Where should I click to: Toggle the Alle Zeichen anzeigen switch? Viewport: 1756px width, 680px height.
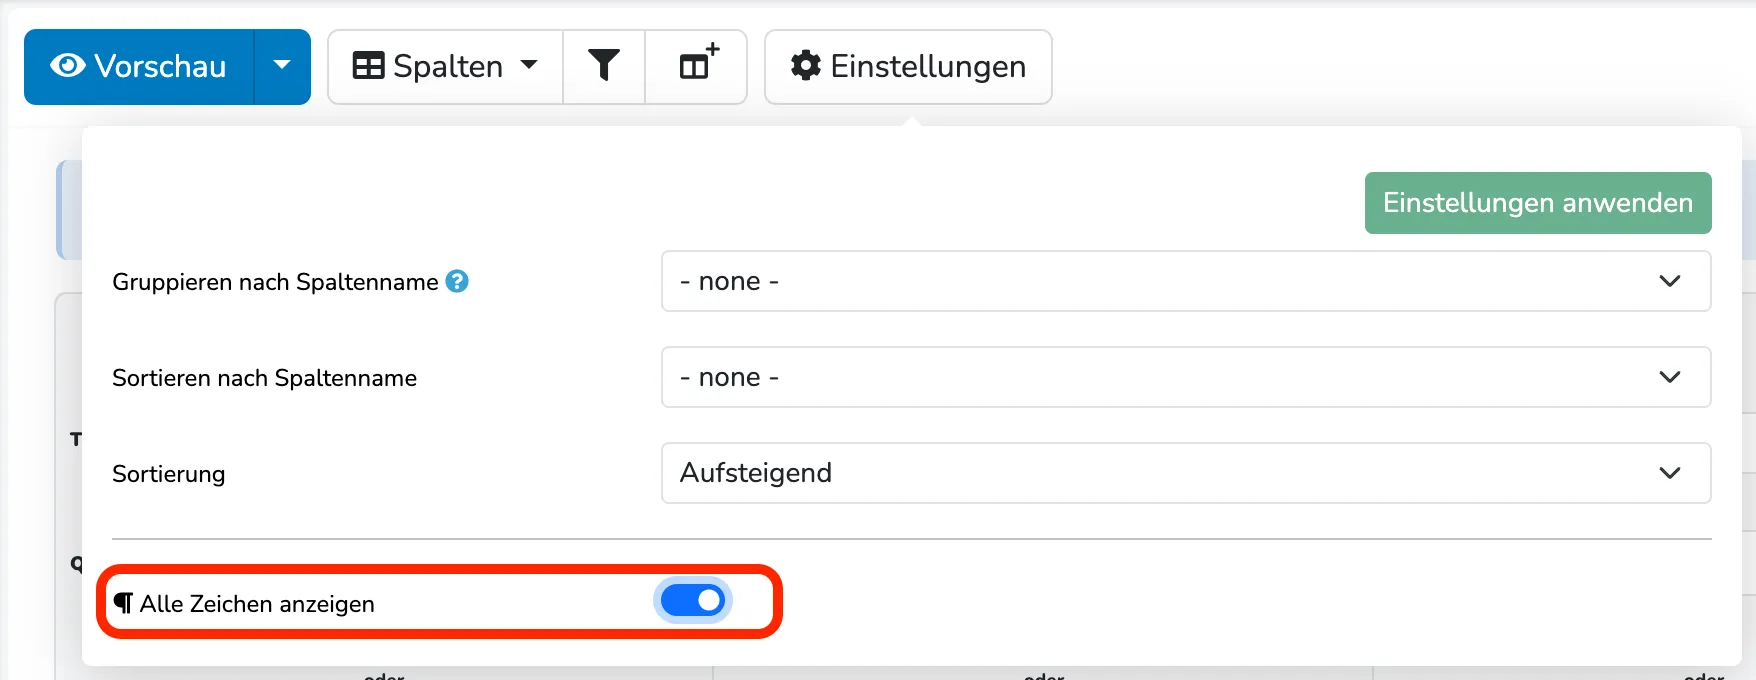[x=693, y=601]
